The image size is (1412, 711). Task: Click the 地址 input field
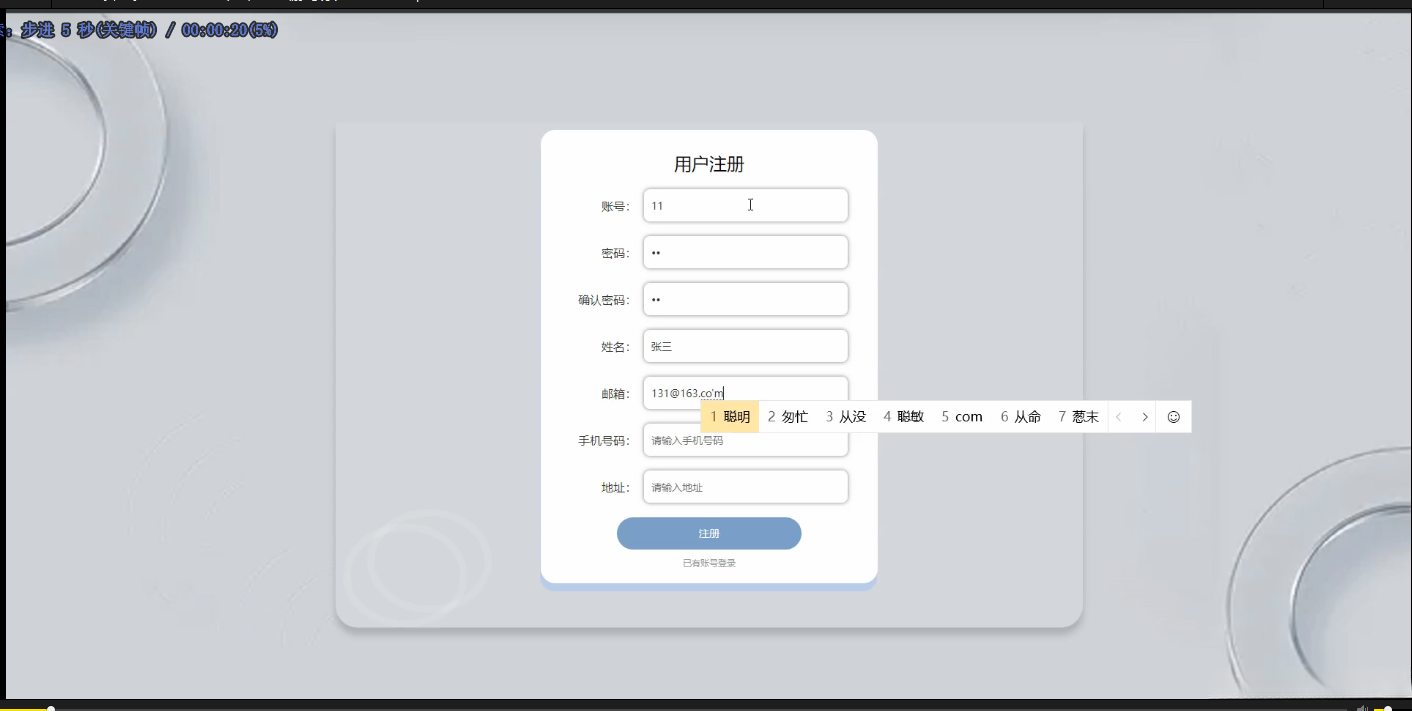(745, 488)
